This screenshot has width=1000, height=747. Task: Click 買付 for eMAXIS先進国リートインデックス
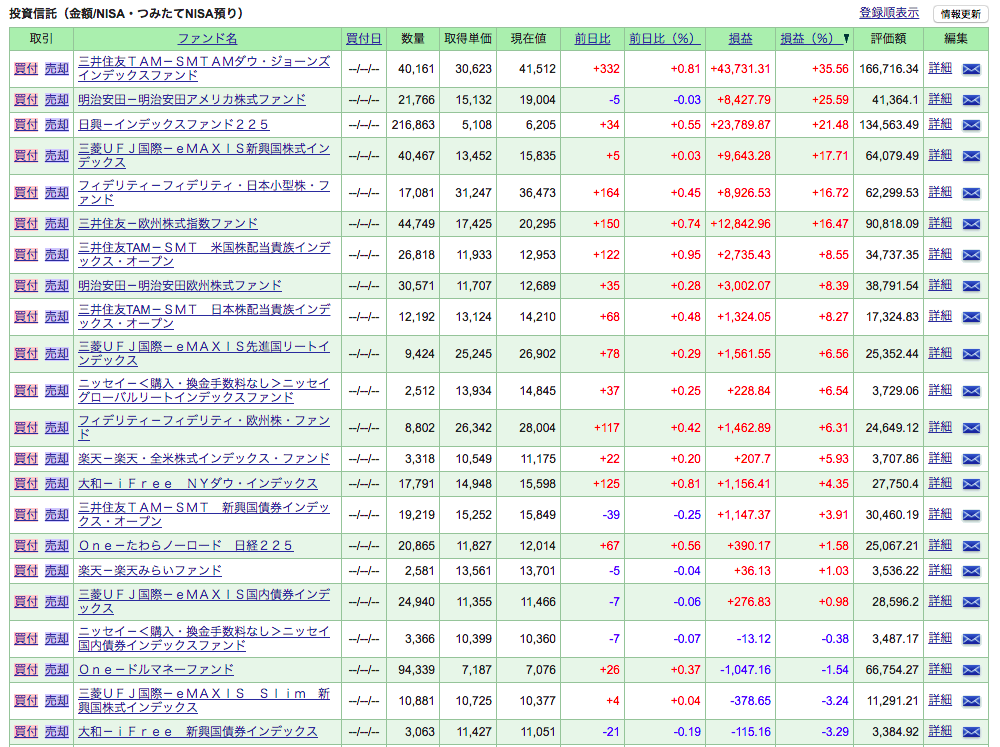(26, 353)
